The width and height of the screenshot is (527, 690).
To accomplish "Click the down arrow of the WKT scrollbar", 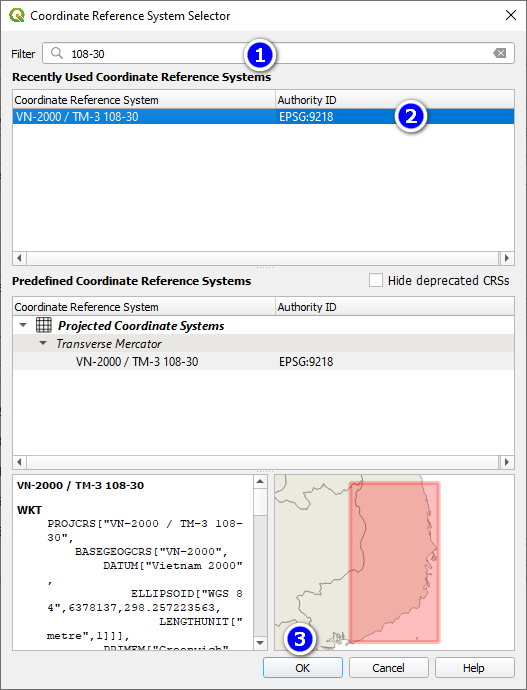I will pos(260,643).
